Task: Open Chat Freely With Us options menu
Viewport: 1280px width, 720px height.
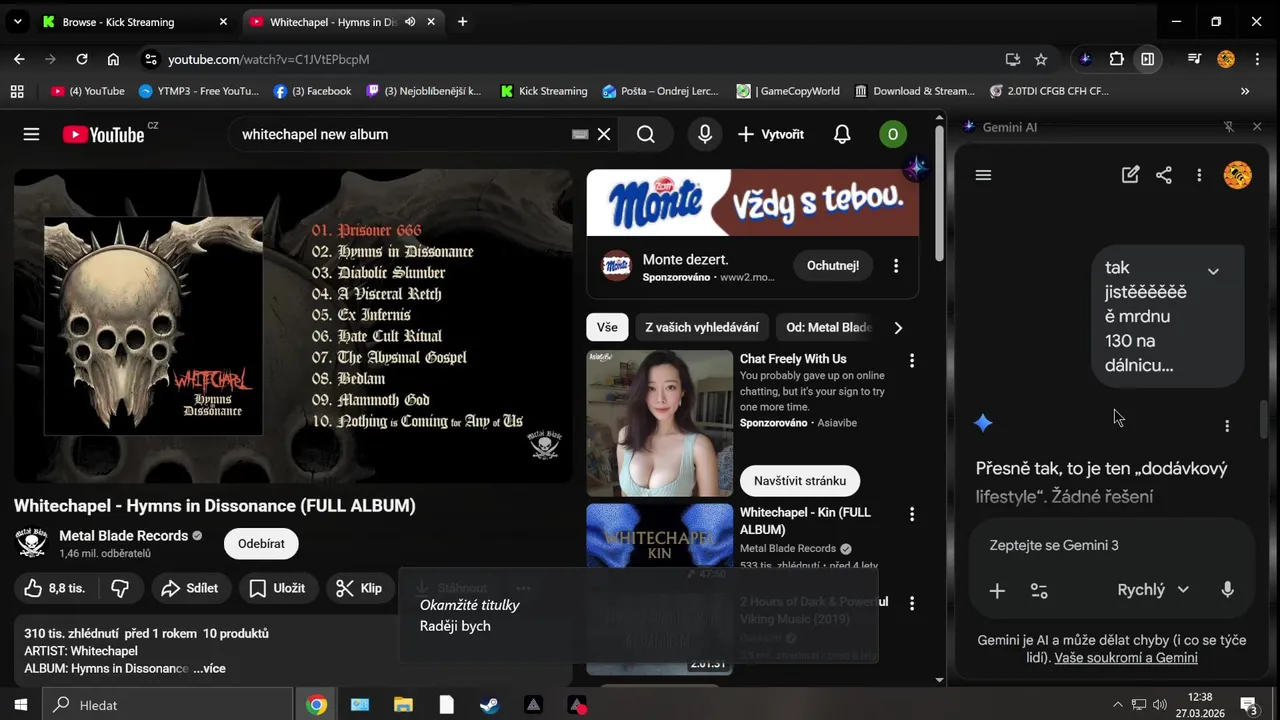Action: (911, 360)
